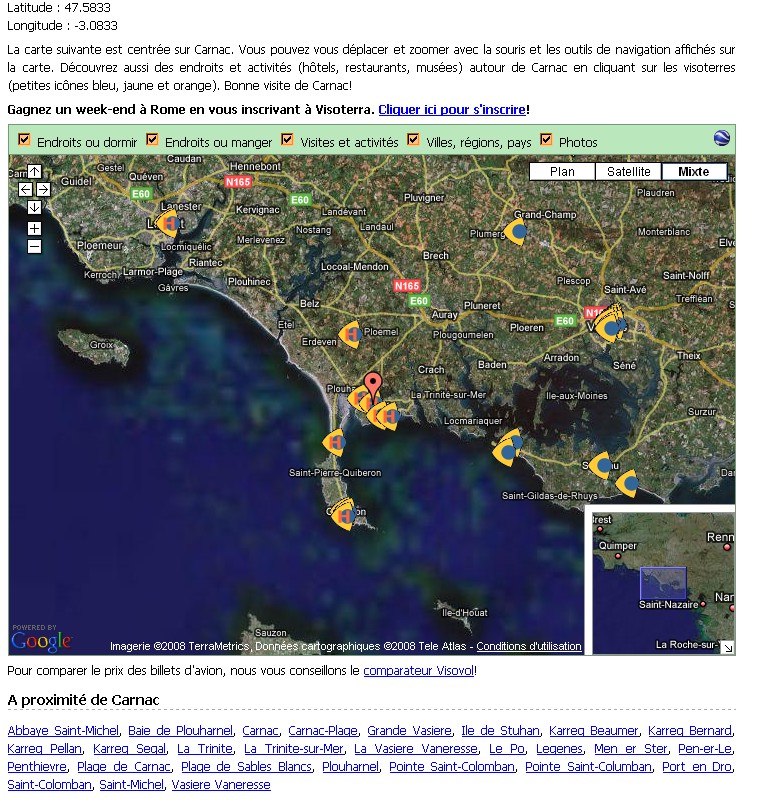Open the Penthievre link

click(37, 767)
